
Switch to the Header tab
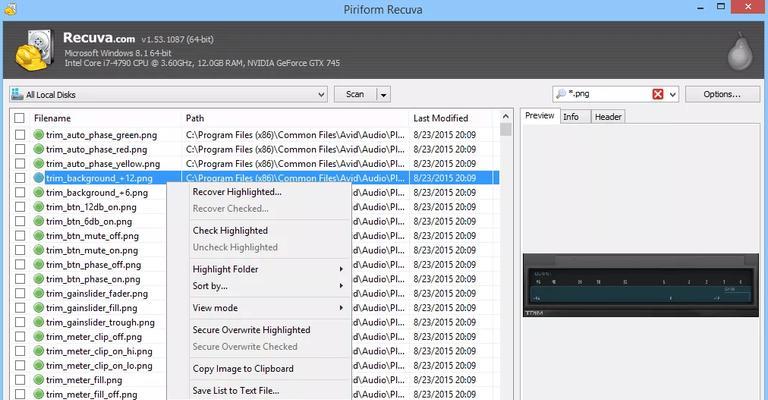point(608,117)
